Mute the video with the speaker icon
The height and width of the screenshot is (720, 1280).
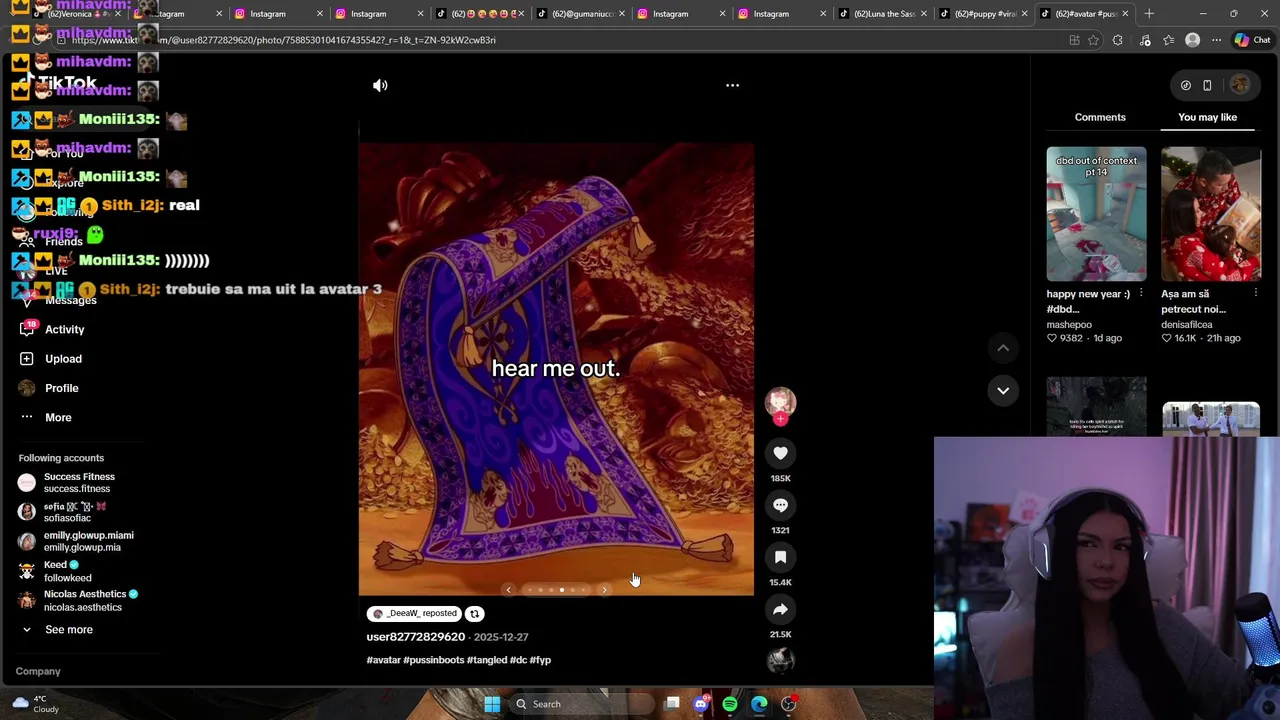tap(380, 86)
